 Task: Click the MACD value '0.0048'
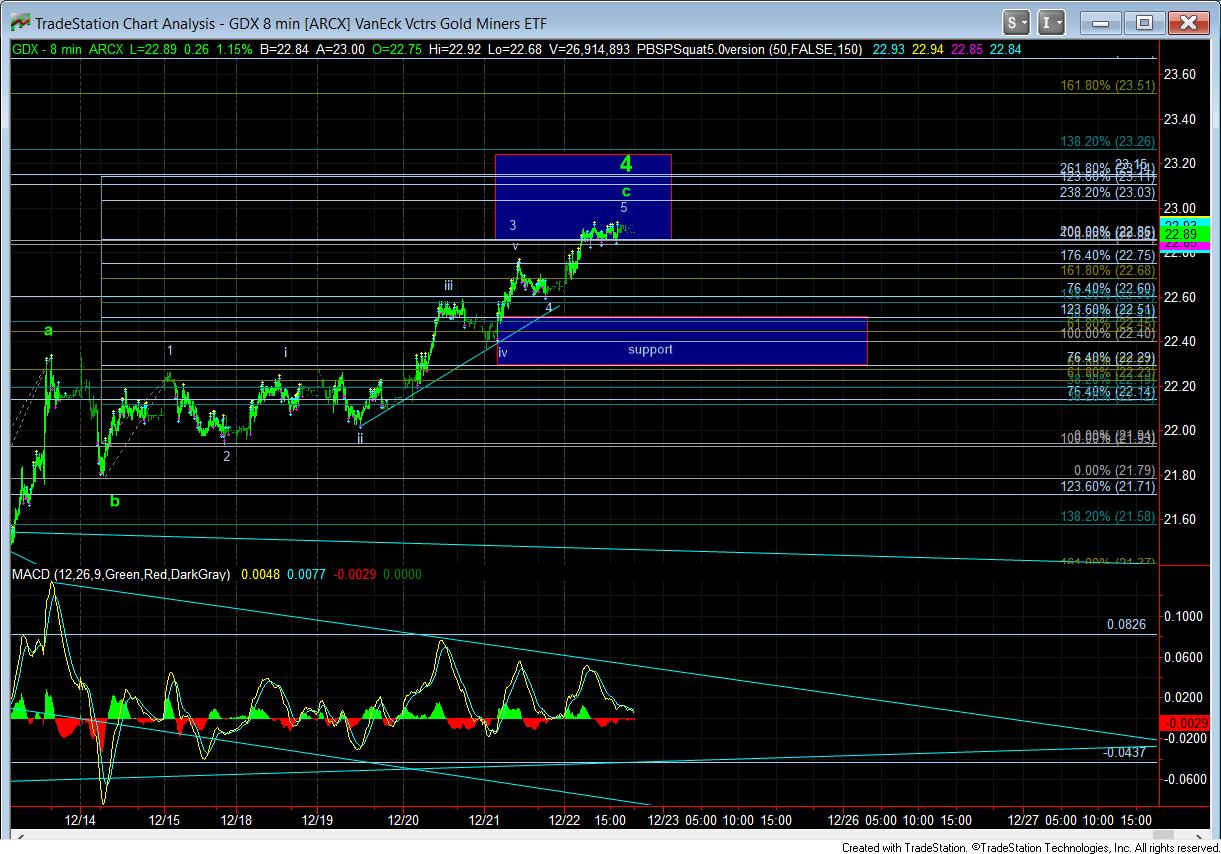pyautogui.click(x=259, y=575)
